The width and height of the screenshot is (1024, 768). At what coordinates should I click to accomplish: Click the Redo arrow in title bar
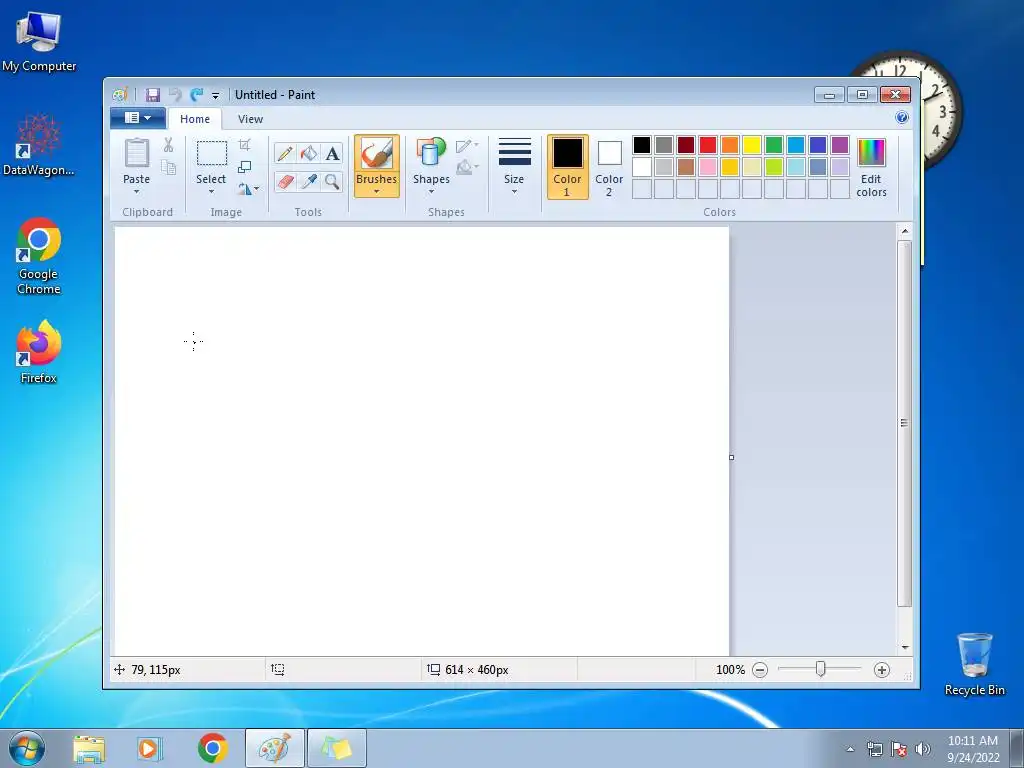(x=197, y=95)
